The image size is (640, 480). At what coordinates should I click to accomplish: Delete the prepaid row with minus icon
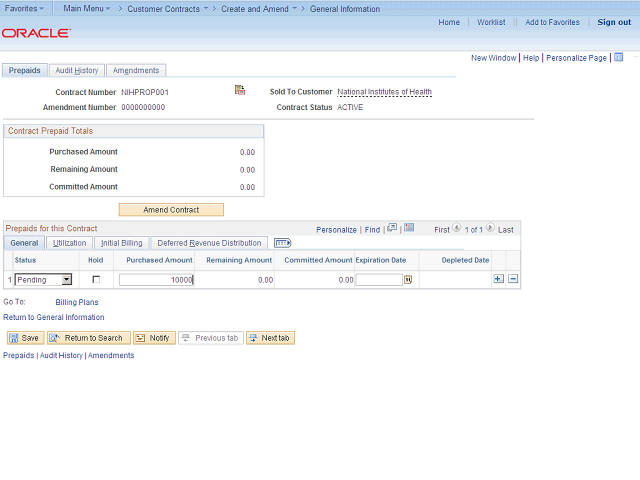pos(513,279)
